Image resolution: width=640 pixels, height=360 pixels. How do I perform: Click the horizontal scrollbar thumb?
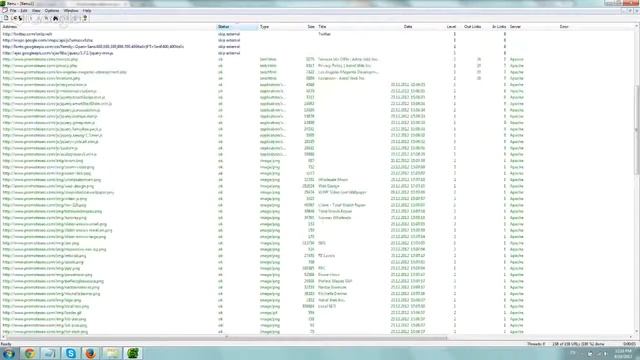pos(227,338)
